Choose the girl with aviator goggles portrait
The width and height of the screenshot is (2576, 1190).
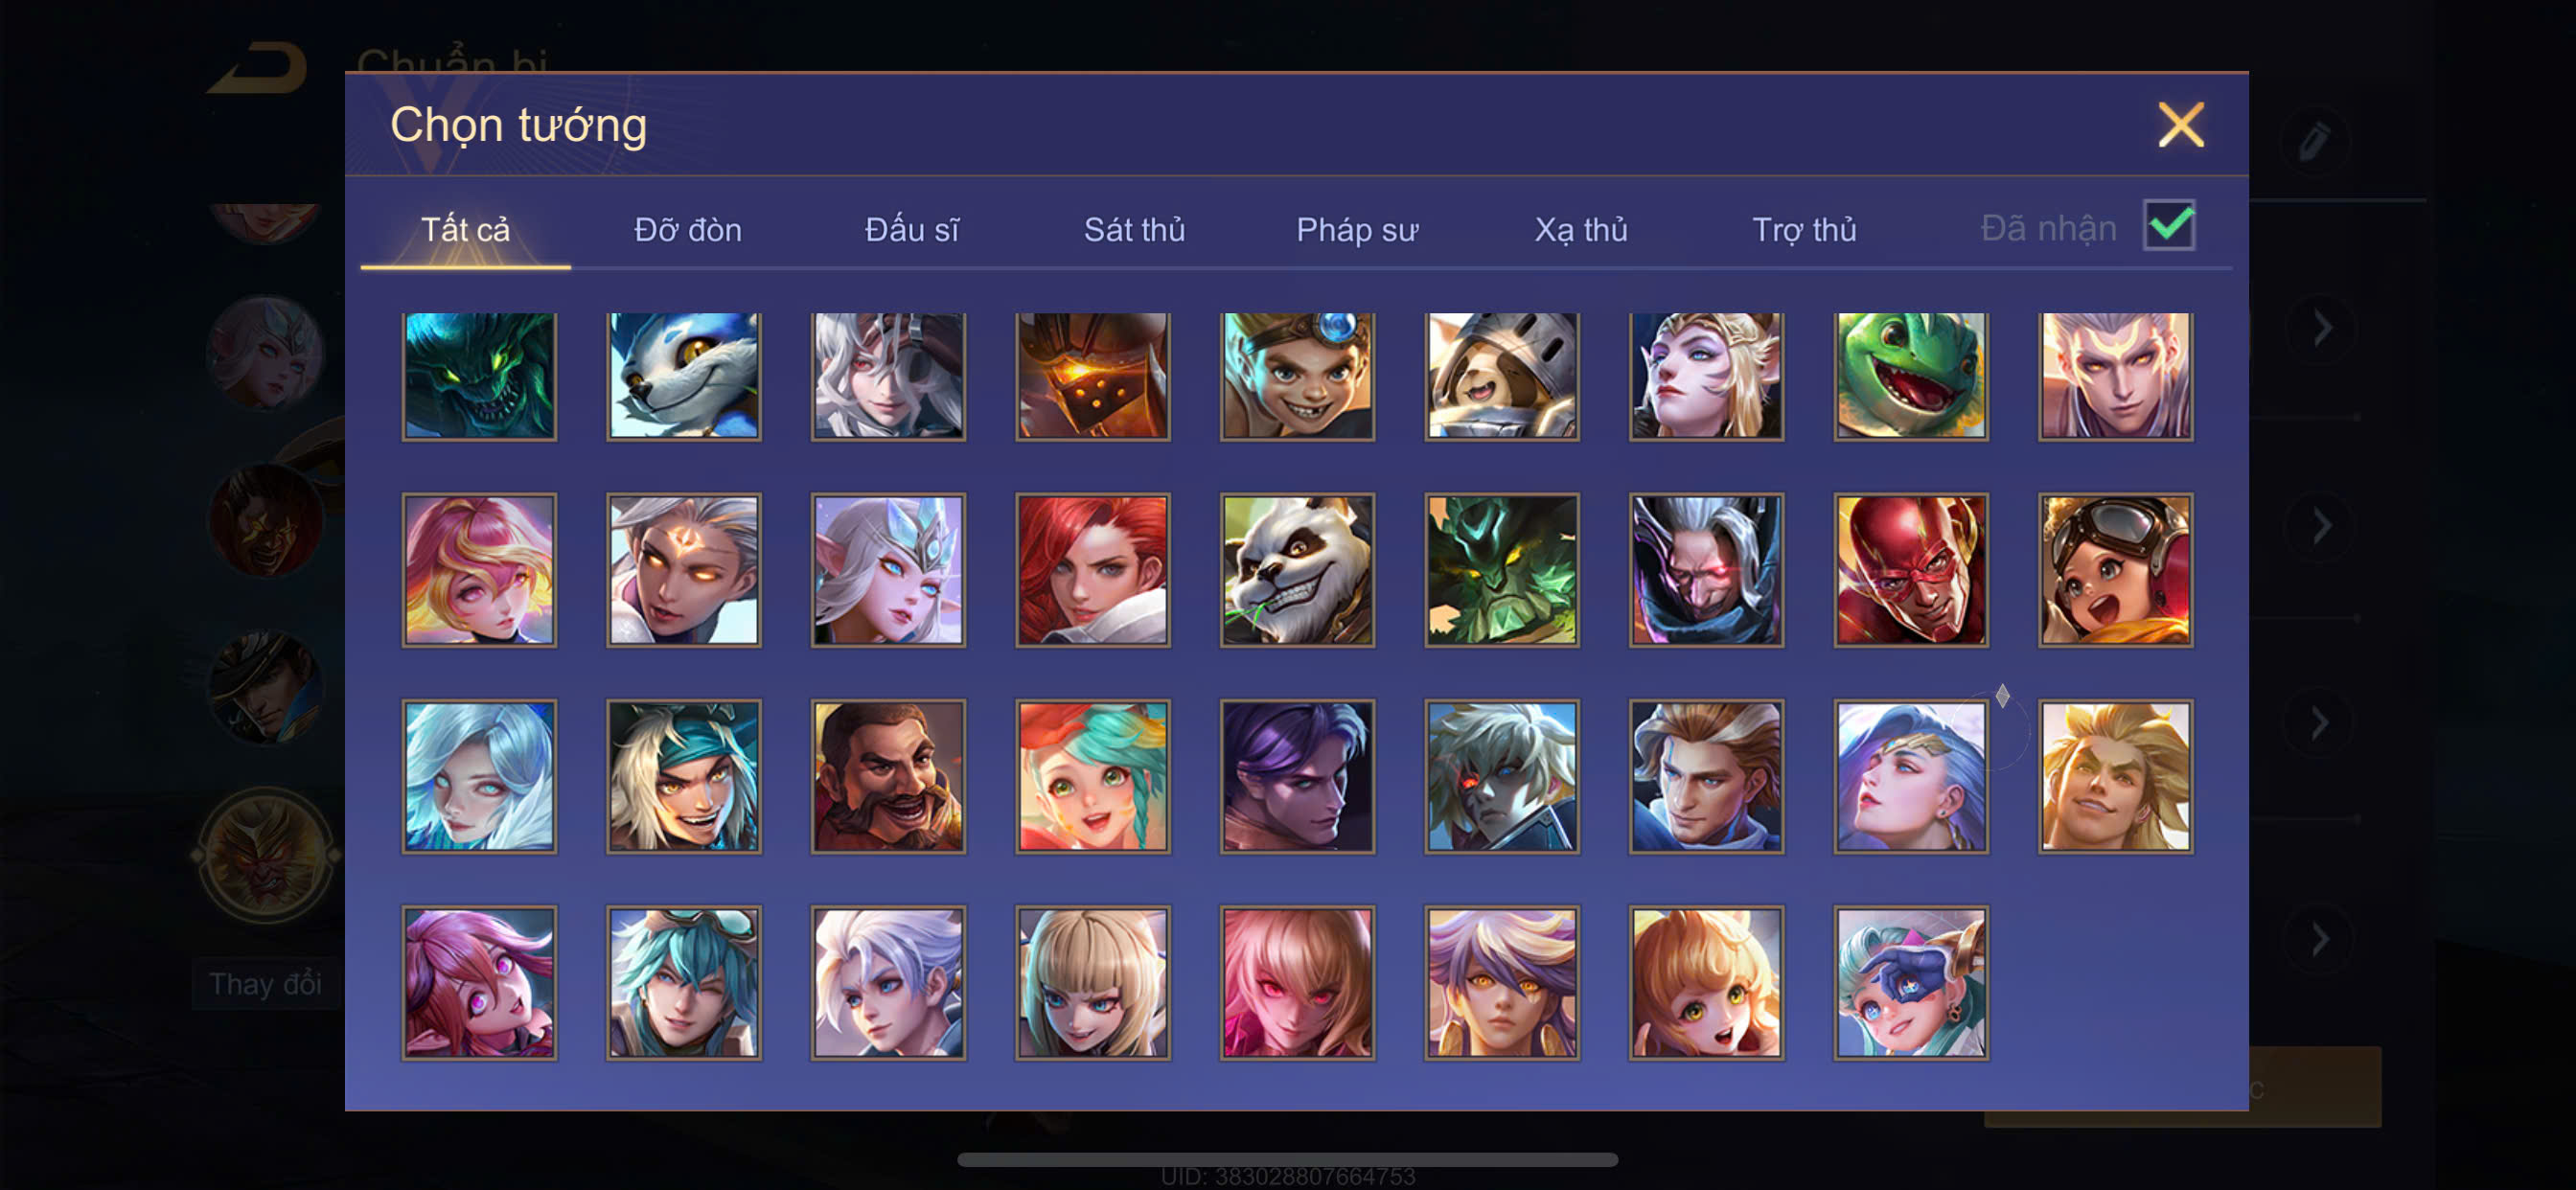2115,570
